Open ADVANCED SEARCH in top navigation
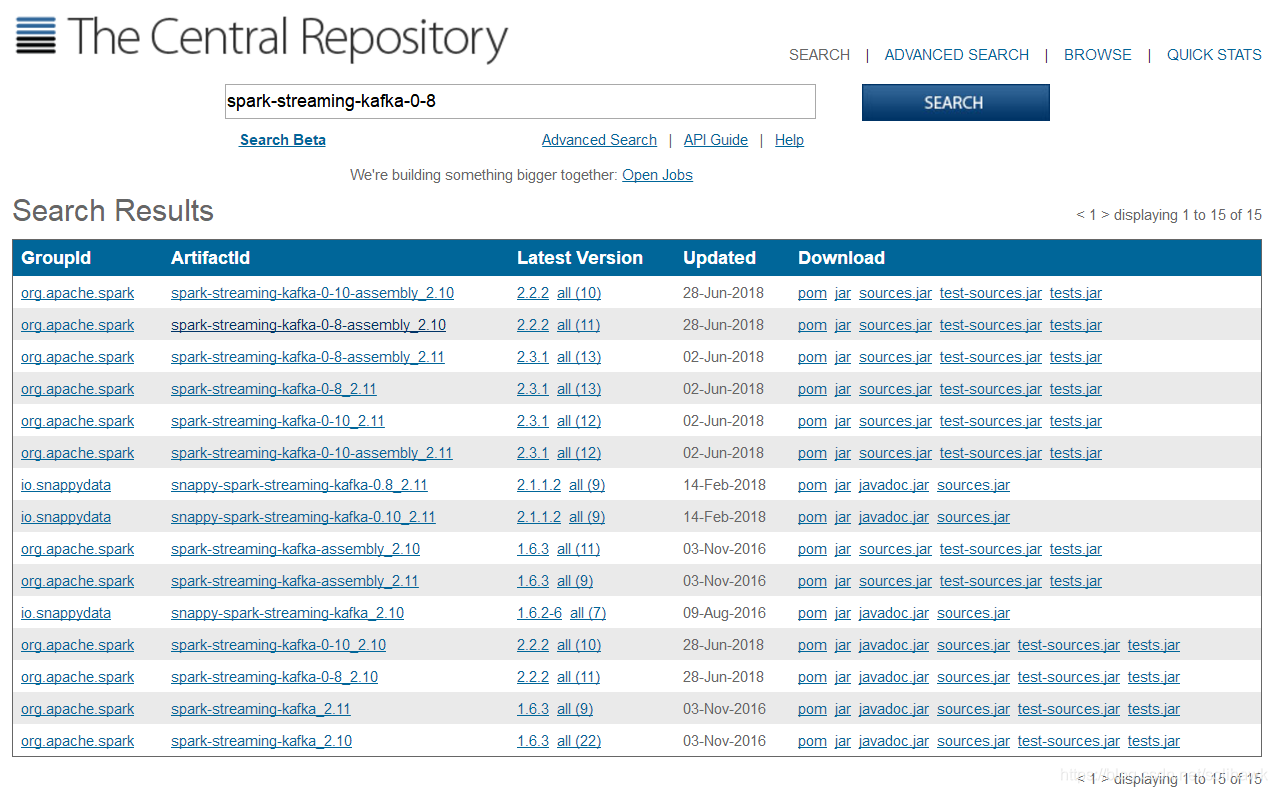 point(956,55)
